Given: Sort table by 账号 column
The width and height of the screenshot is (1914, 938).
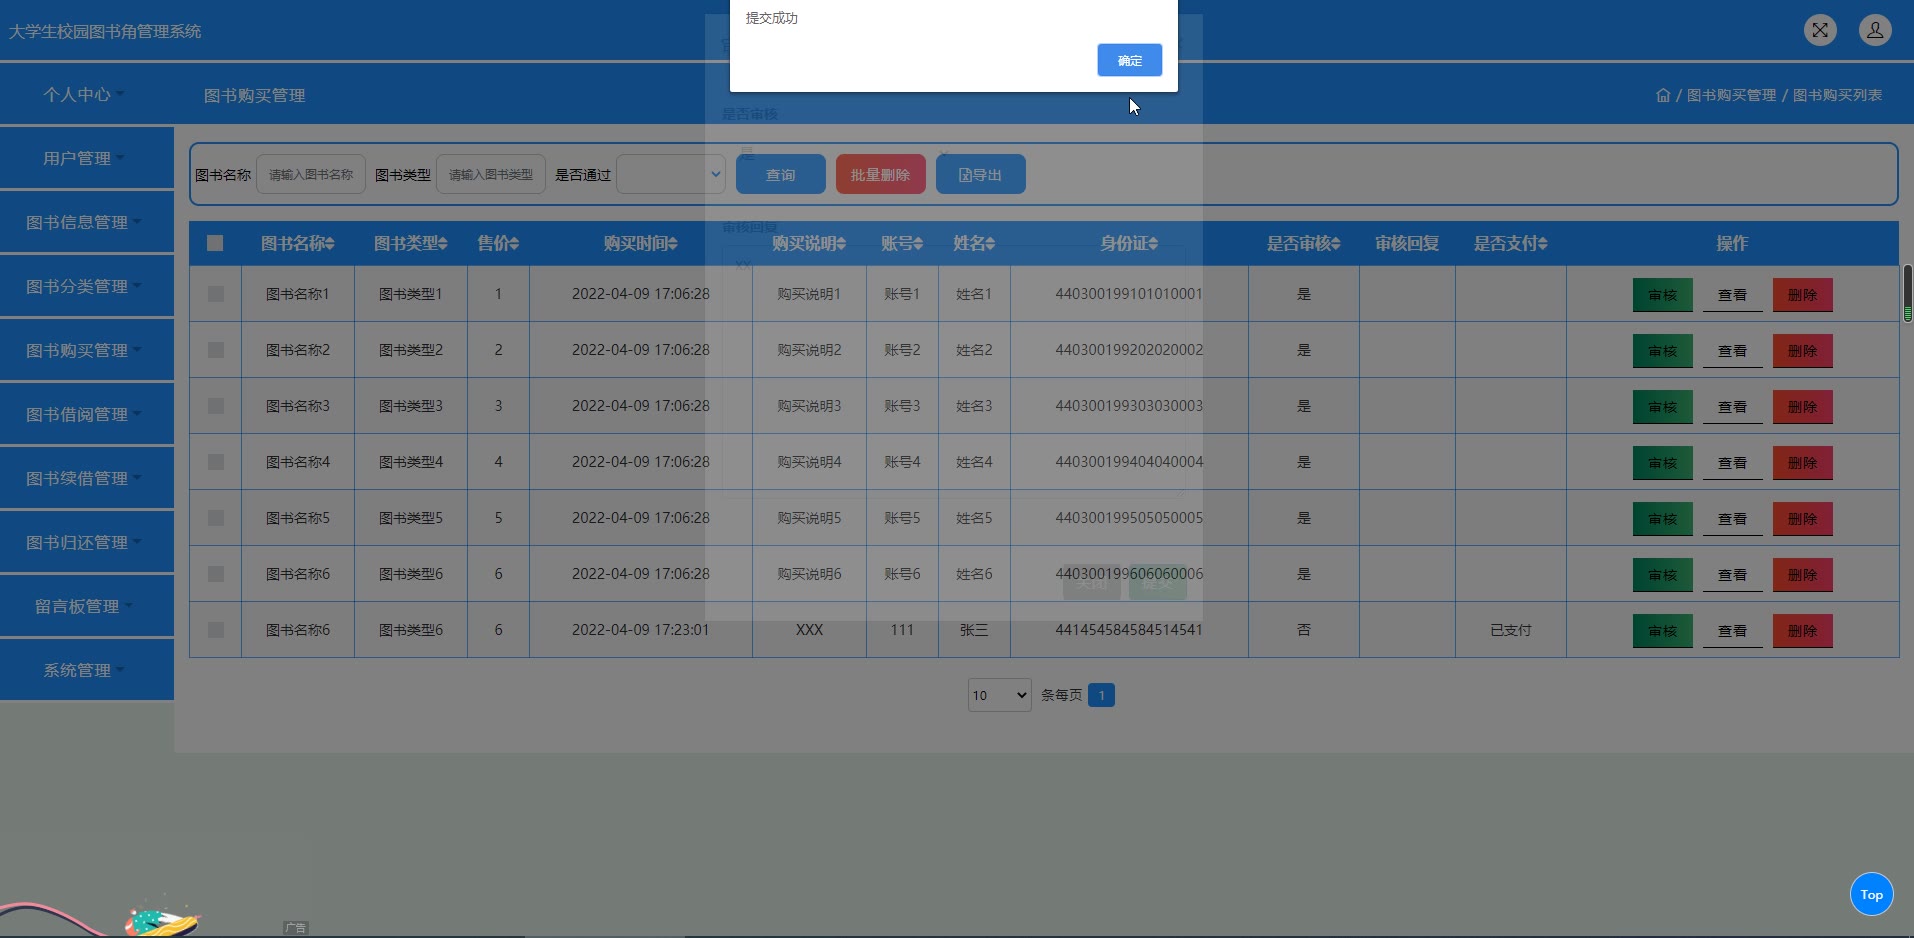Looking at the screenshot, I should pyautogui.click(x=902, y=243).
